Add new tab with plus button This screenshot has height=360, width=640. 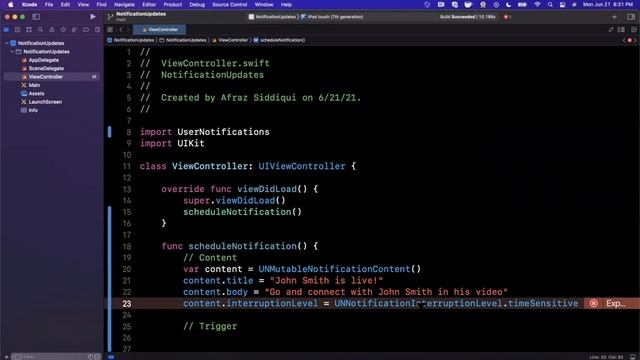(614, 17)
